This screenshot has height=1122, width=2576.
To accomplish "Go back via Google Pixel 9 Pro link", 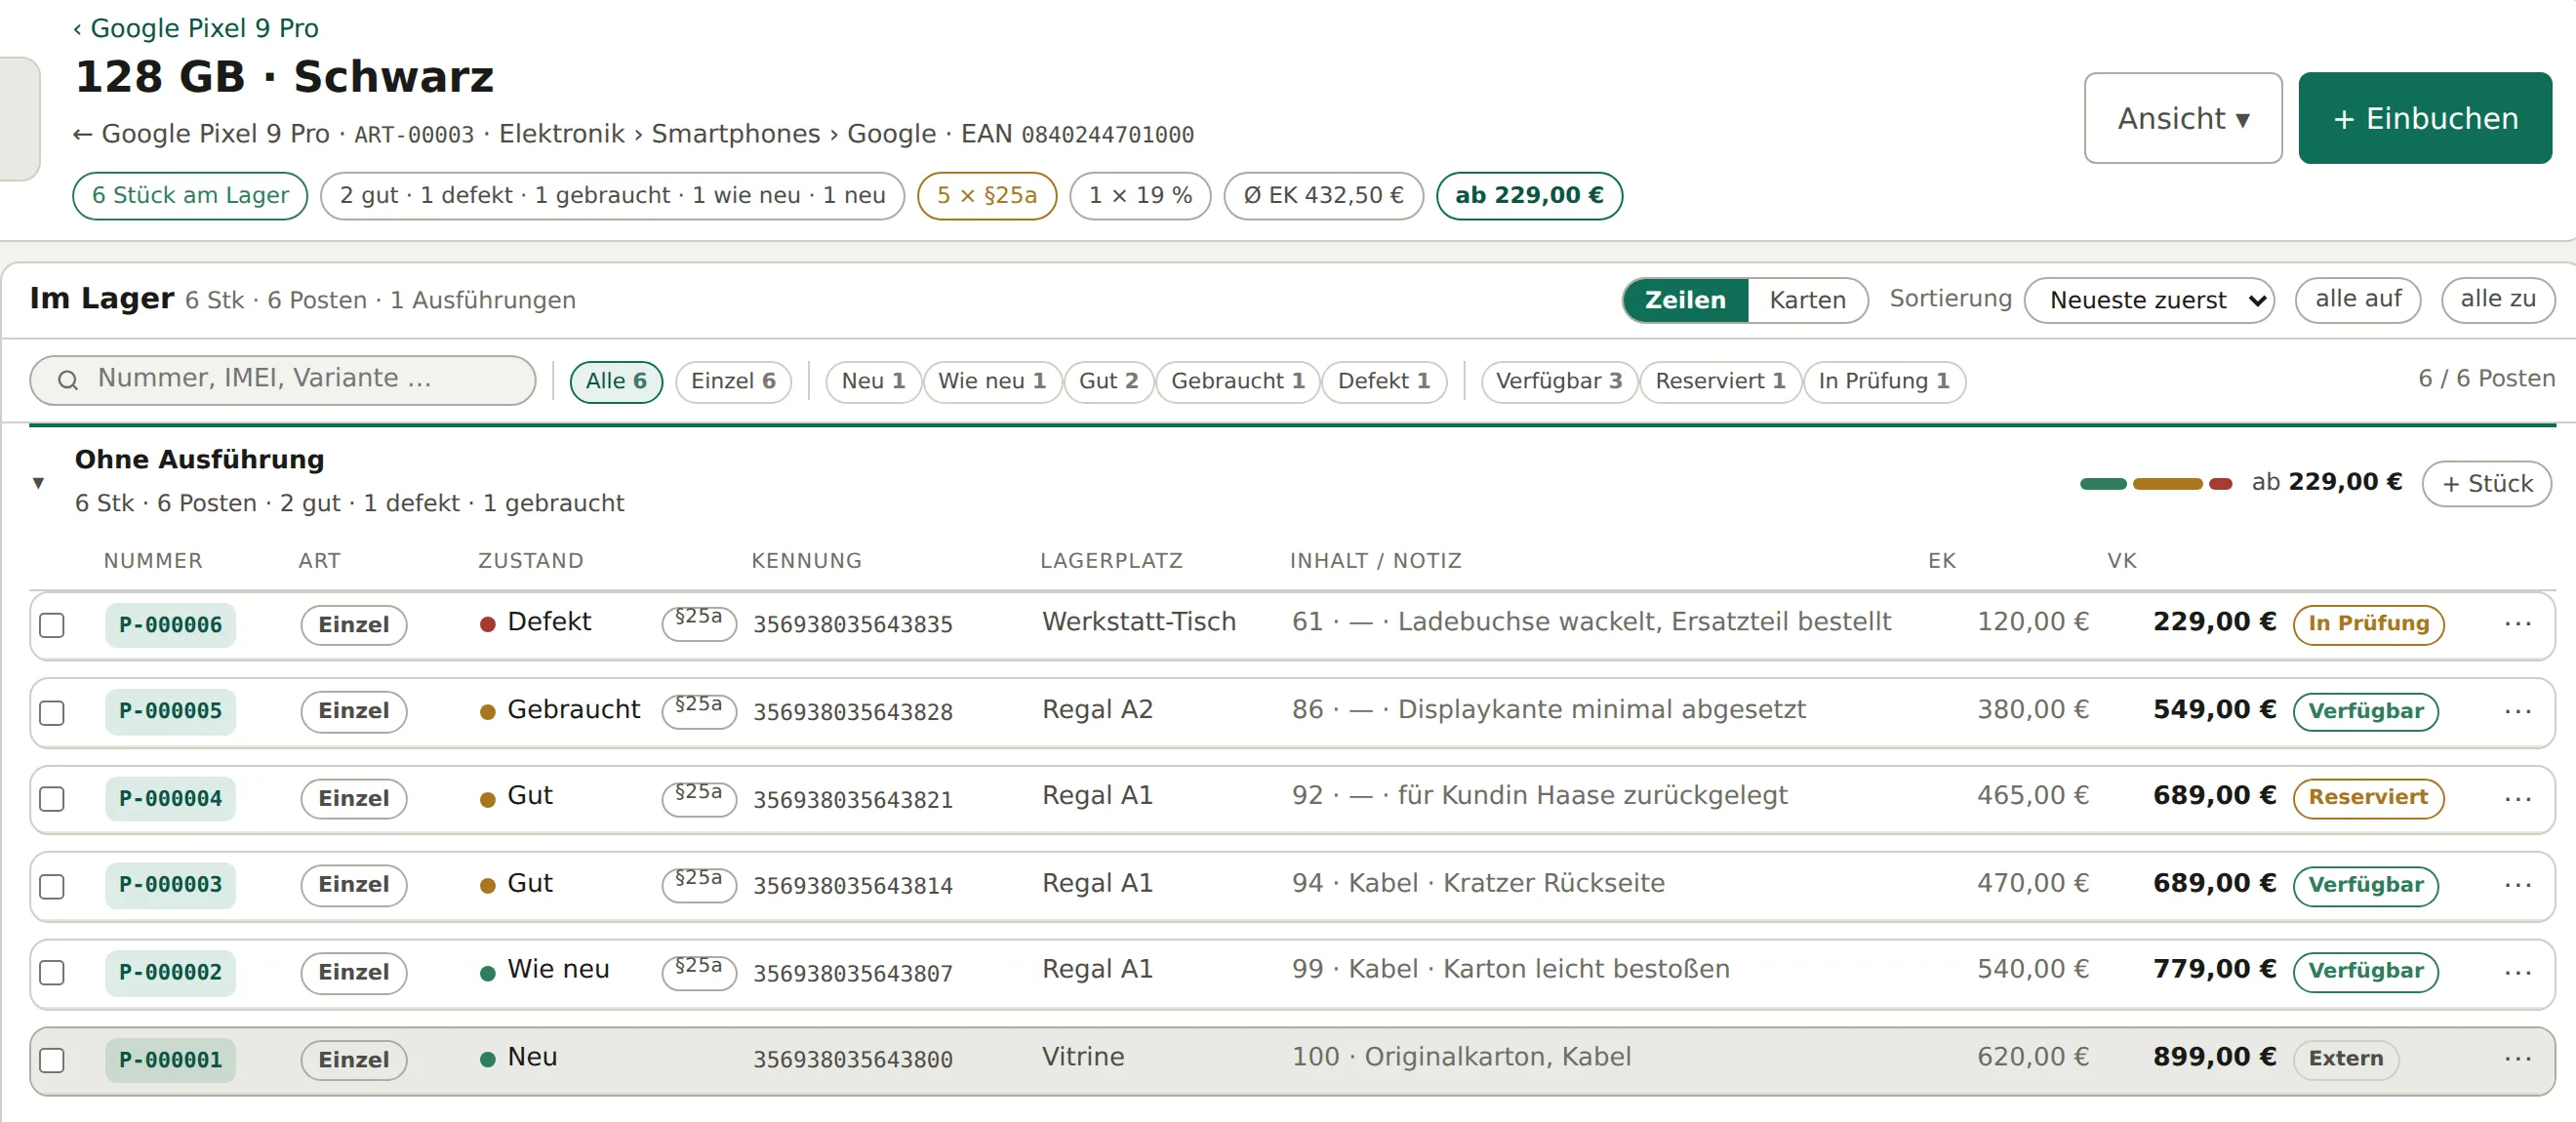I will coord(196,28).
